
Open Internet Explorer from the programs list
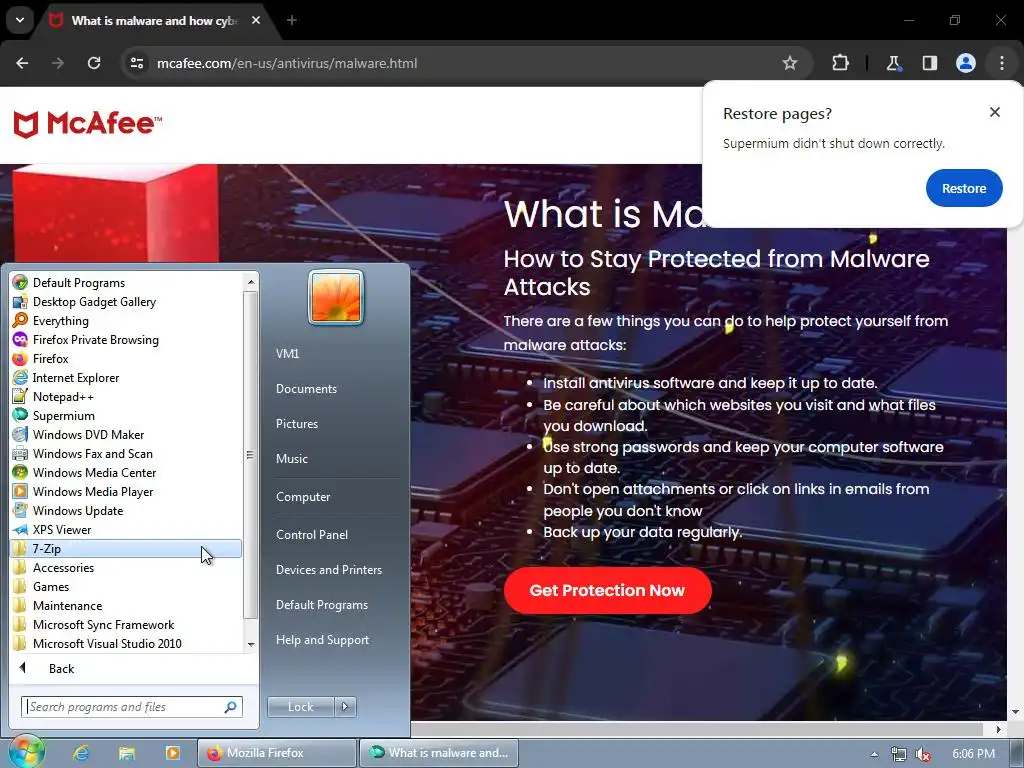point(126,377)
